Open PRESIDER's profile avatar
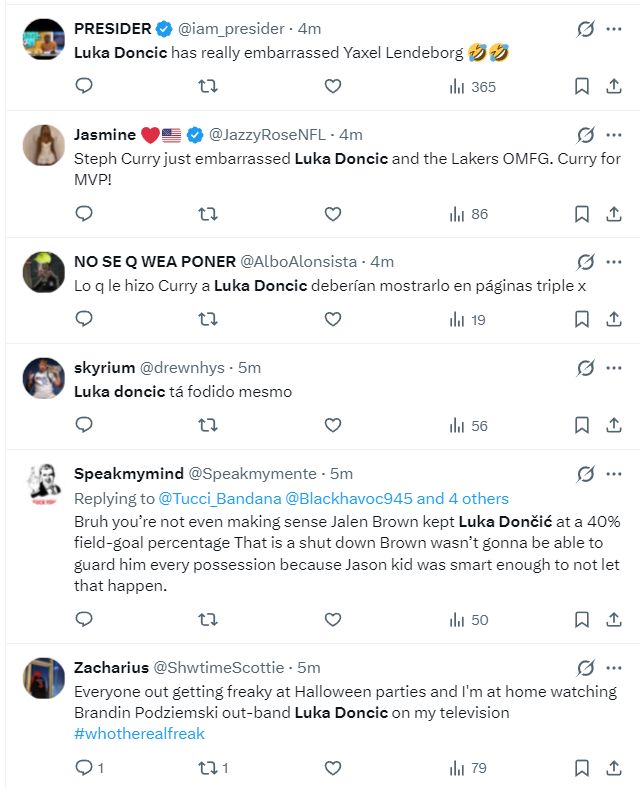Screen dimensions: 640x789 point(44,40)
